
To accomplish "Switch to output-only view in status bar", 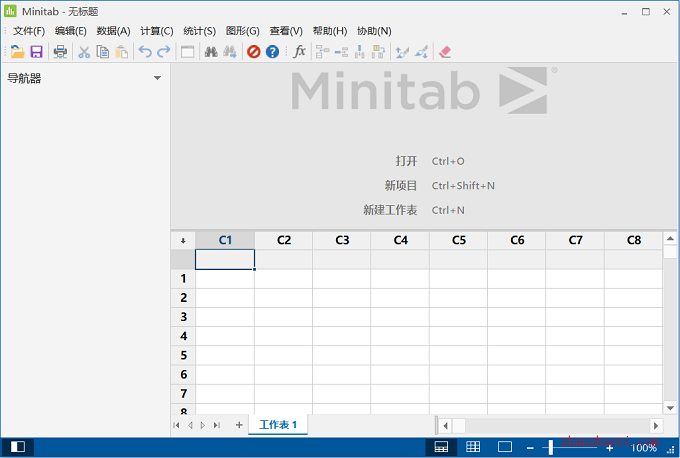I will coord(505,447).
